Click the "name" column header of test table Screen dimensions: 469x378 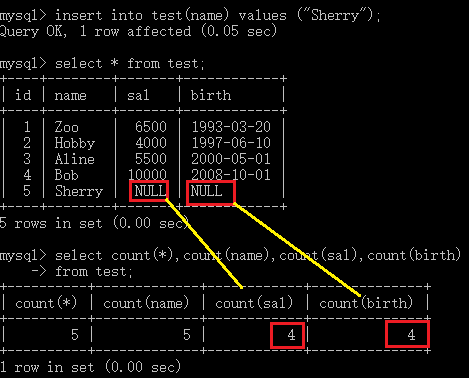pyautogui.click(x=70, y=96)
